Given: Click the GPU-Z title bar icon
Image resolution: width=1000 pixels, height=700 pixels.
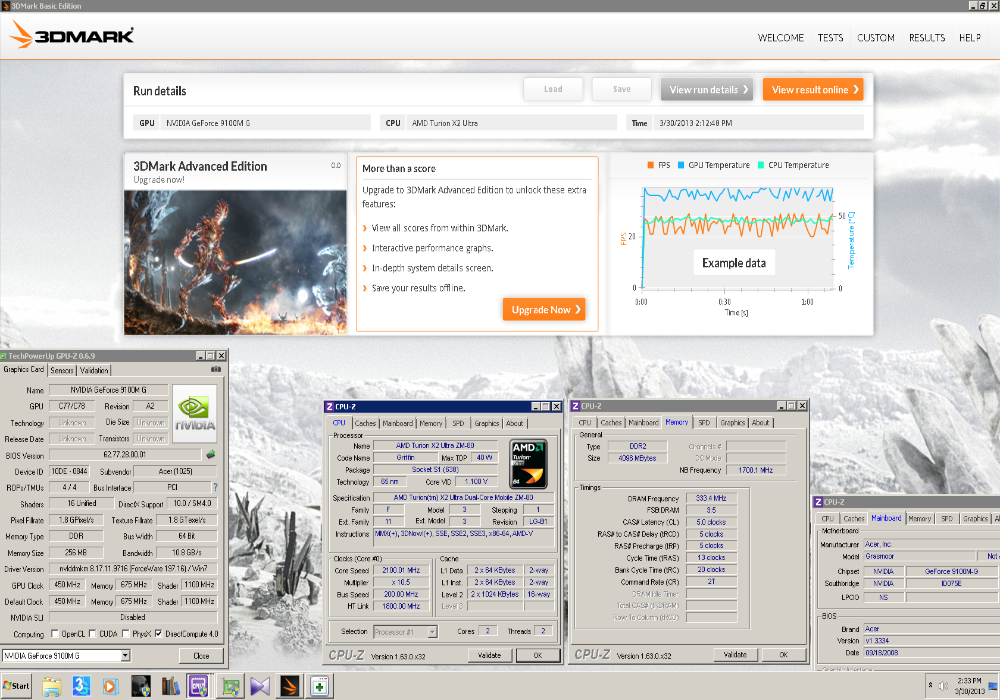Looking at the screenshot, I should pyautogui.click(x=4, y=356).
